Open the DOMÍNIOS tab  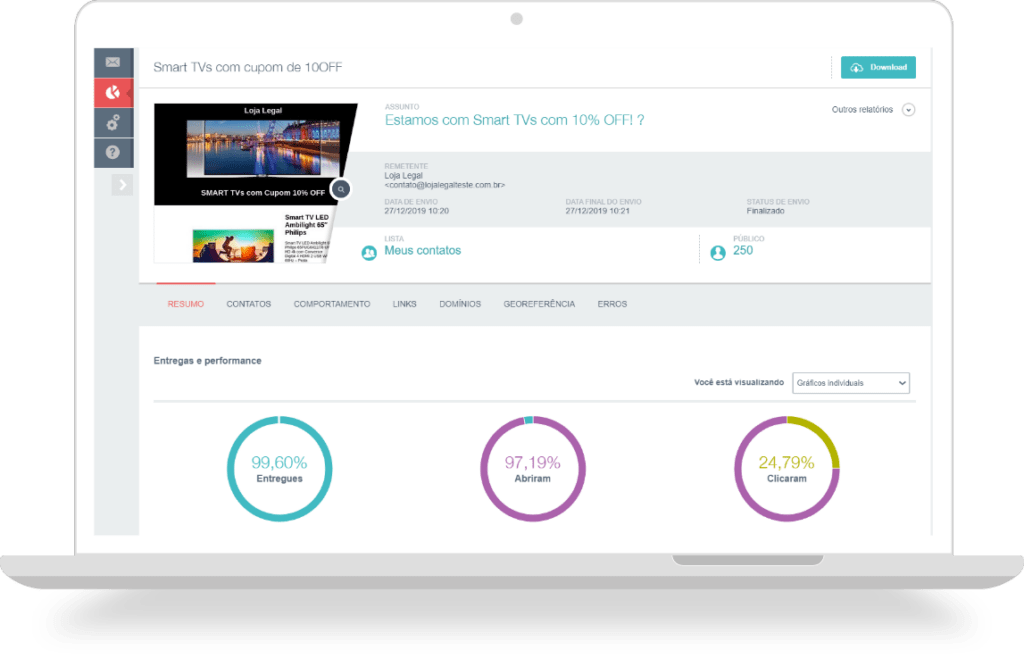(459, 304)
